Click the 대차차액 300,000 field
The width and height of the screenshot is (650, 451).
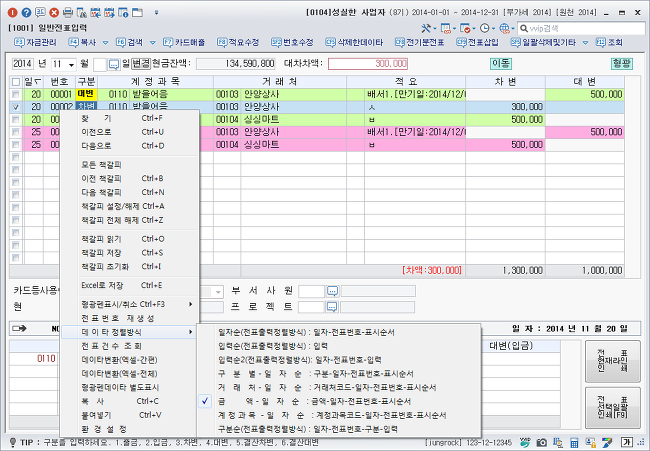pyautogui.click(x=368, y=64)
